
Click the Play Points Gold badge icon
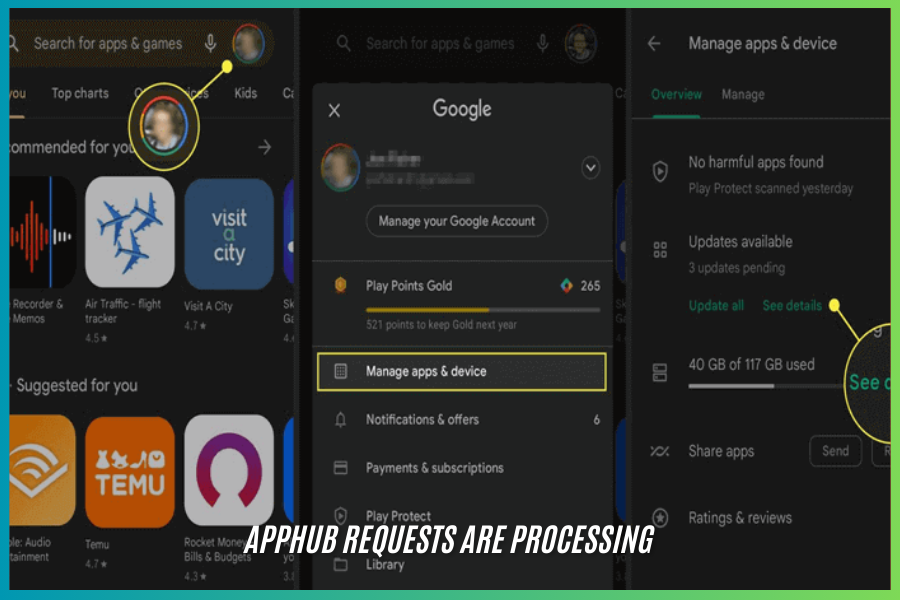[340, 285]
